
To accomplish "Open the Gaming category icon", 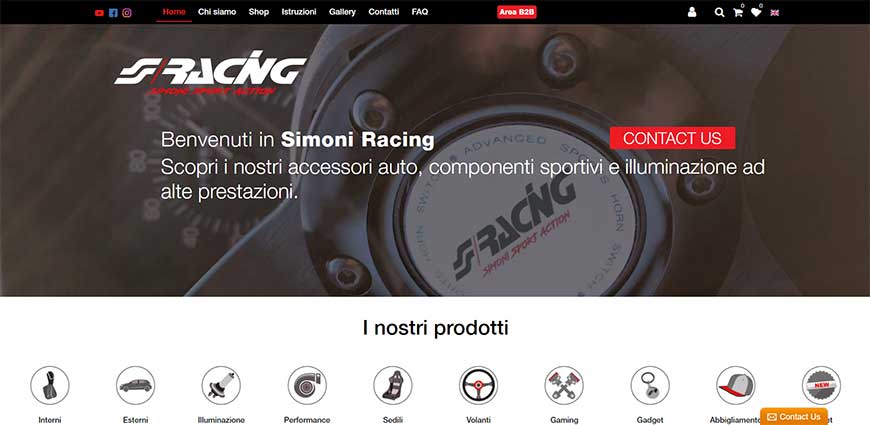I will coord(564,386).
